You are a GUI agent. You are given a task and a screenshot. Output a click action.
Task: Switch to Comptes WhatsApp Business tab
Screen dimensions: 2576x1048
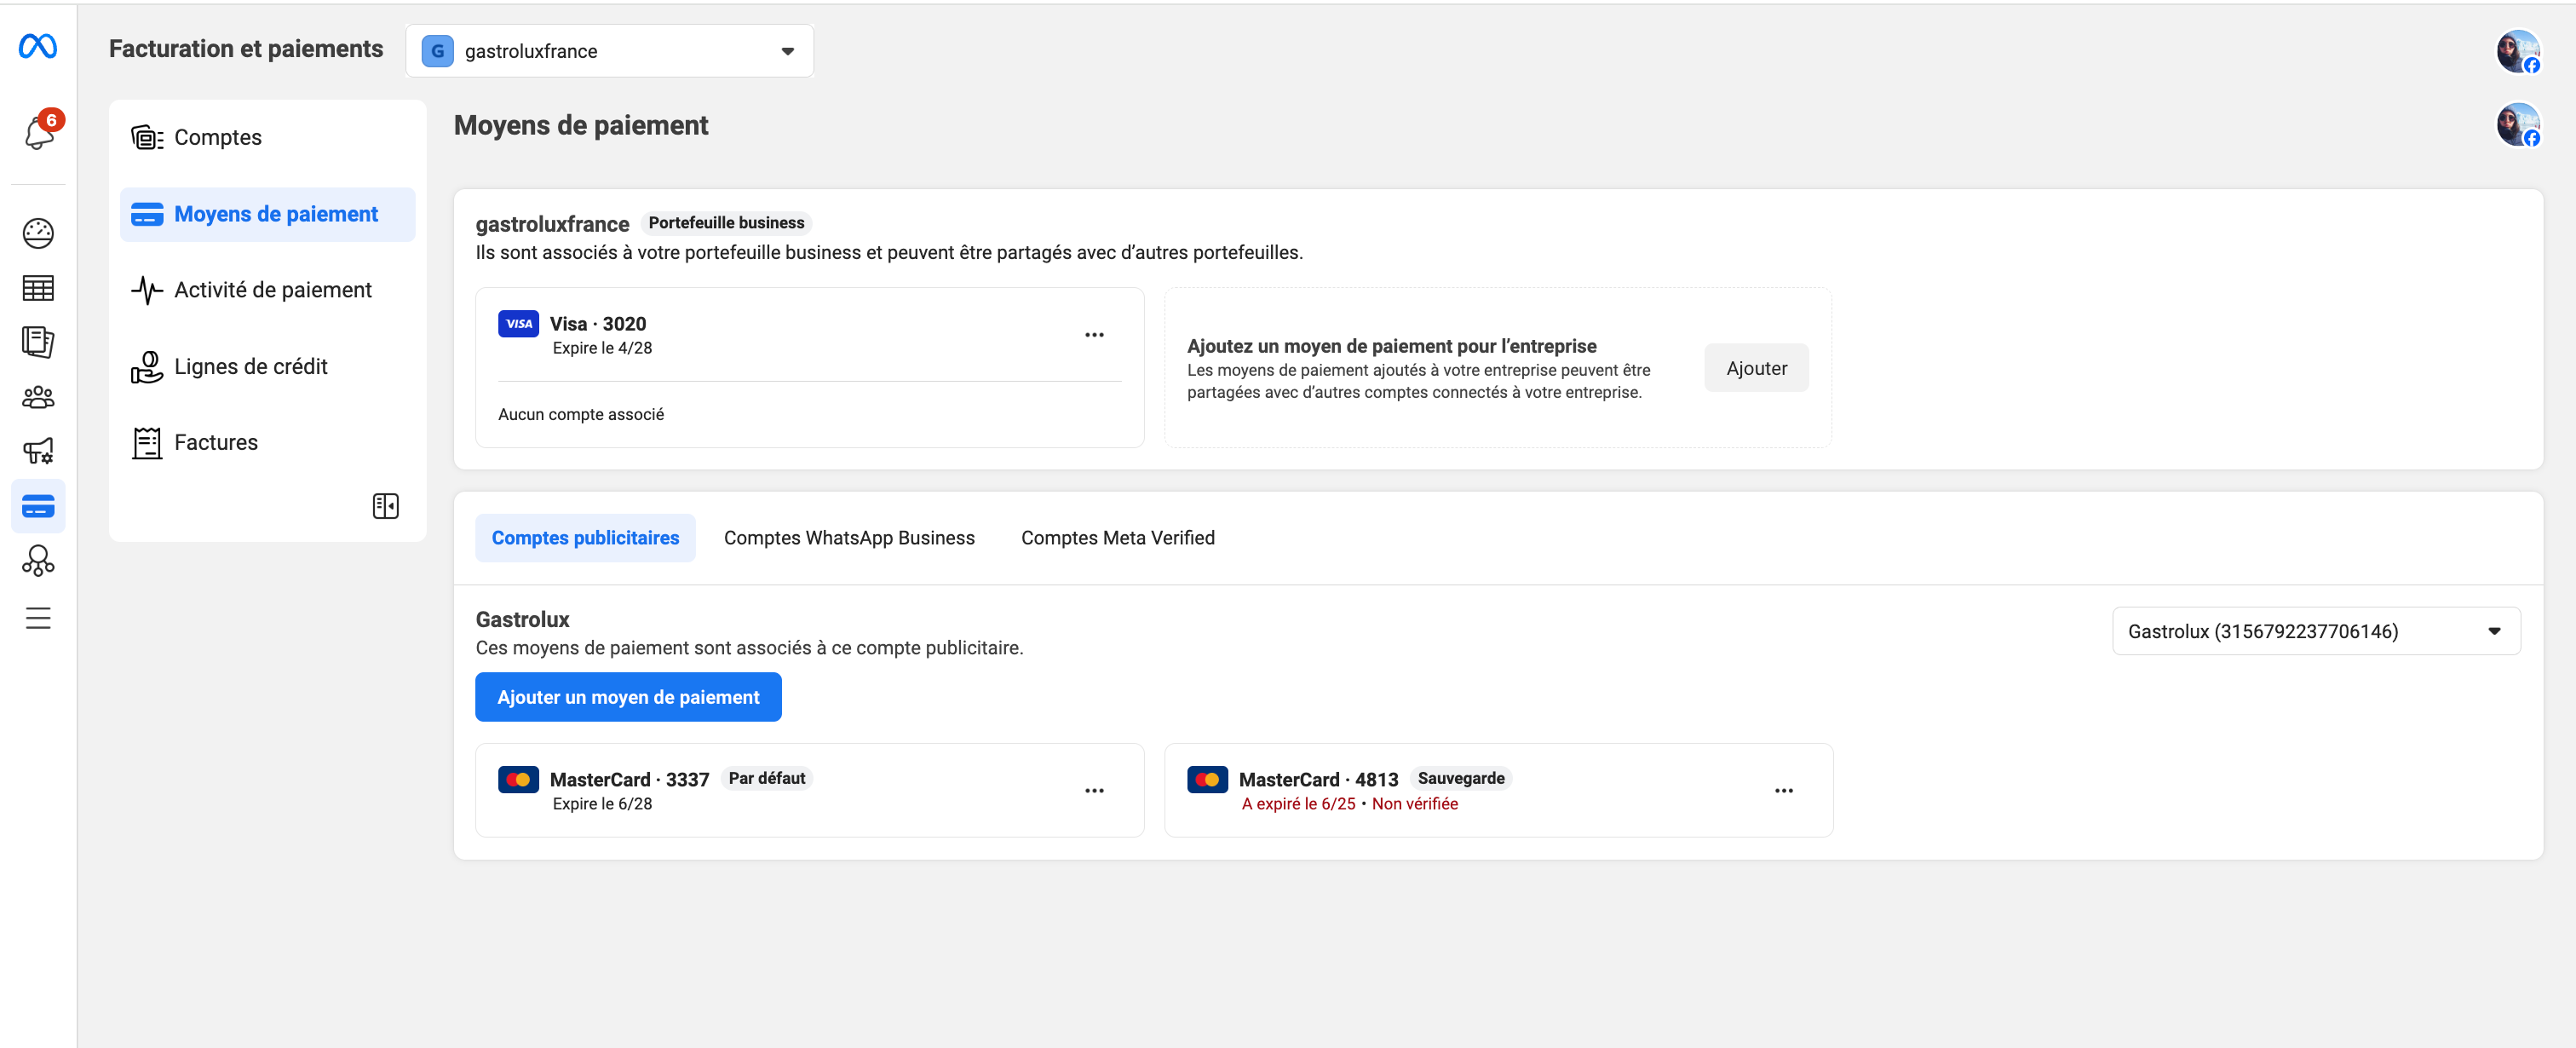coord(849,538)
